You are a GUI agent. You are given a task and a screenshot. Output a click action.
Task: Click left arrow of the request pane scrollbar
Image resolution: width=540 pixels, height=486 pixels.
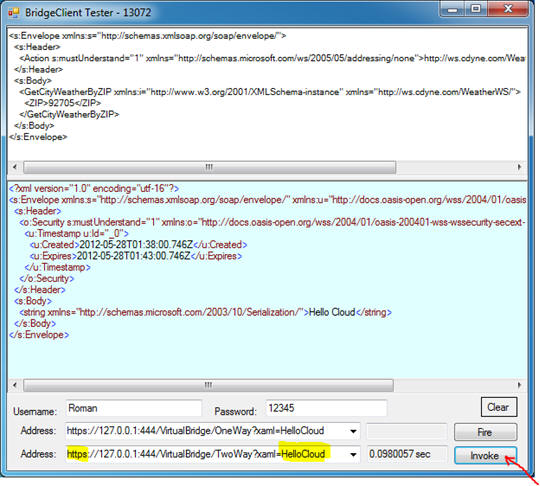(15, 167)
